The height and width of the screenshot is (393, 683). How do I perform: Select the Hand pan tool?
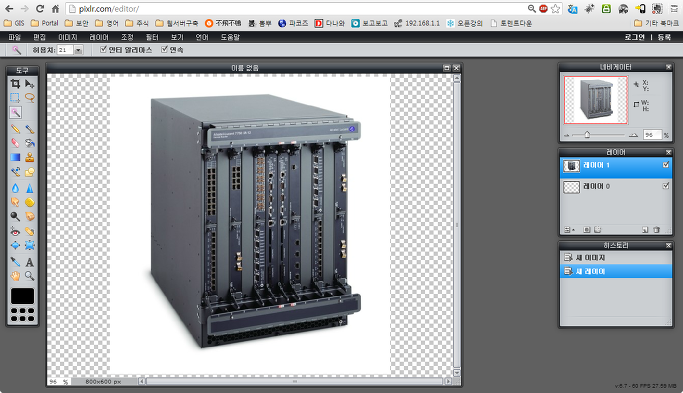[15, 276]
